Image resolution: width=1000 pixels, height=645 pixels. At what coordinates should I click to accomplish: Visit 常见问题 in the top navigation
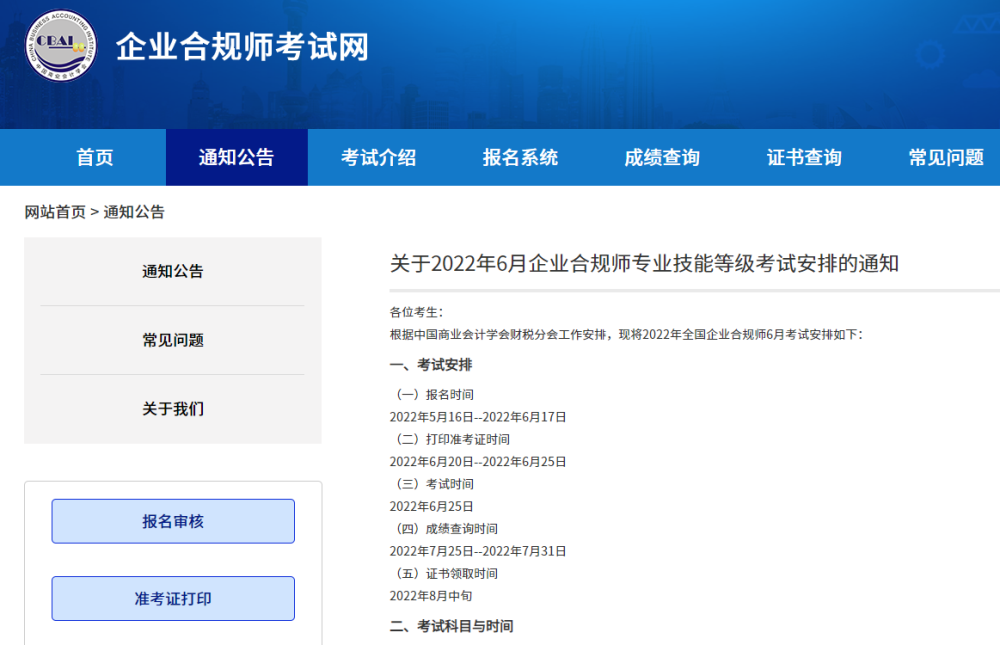pos(946,158)
